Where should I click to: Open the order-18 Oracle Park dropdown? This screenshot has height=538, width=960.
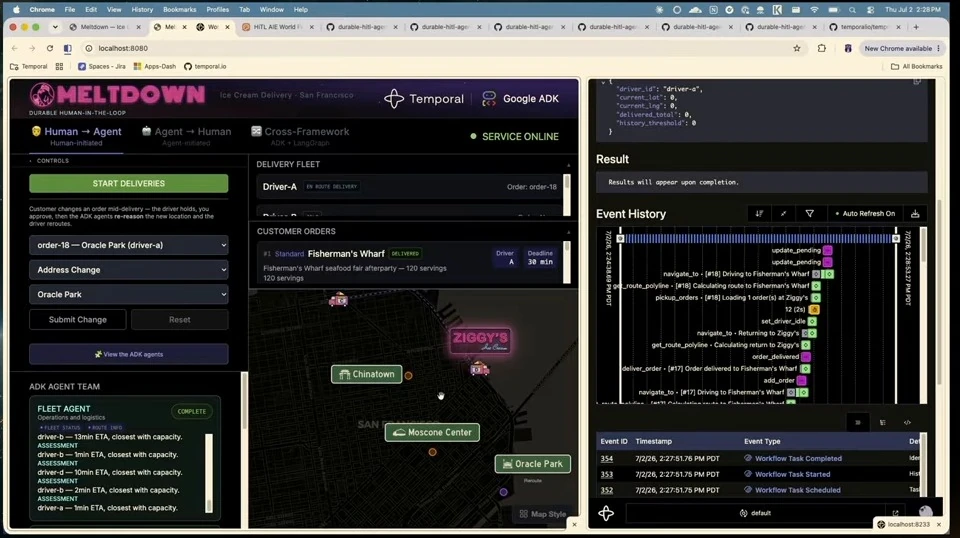[x=129, y=245]
